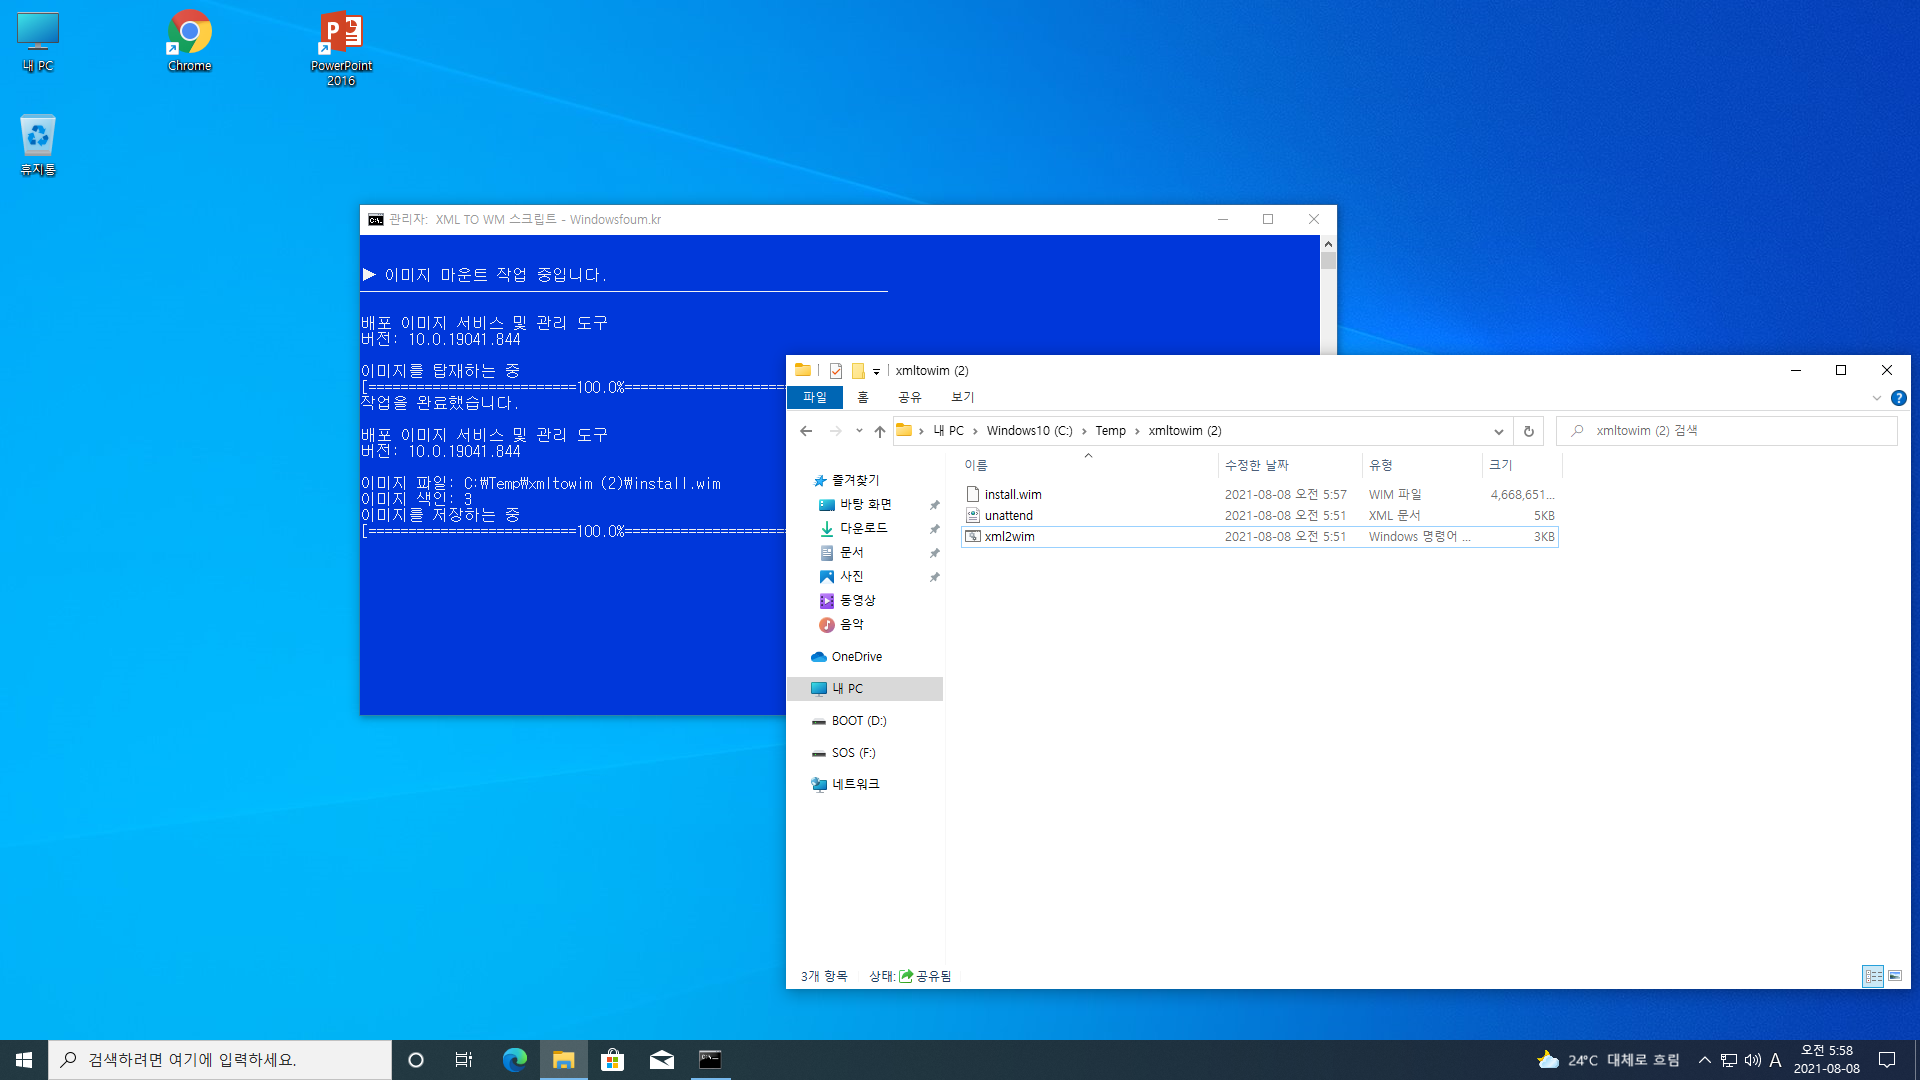Select 네트워크 in the navigation pane

coord(855,785)
